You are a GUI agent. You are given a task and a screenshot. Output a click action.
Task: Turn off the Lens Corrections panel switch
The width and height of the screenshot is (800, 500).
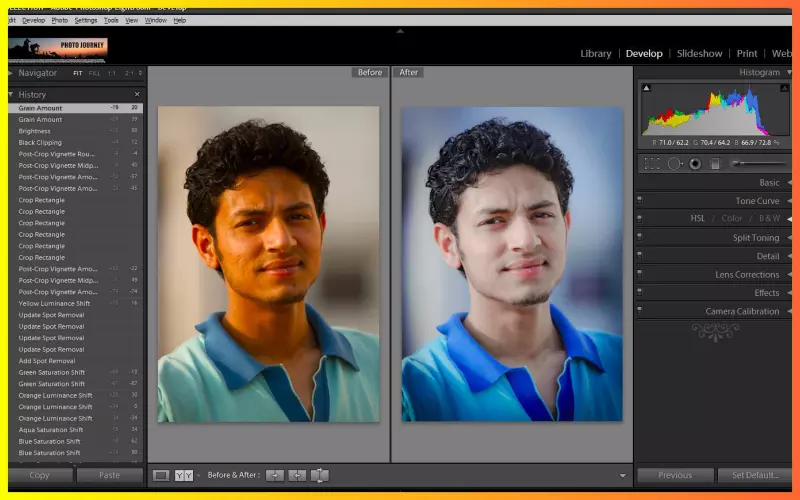pos(640,274)
